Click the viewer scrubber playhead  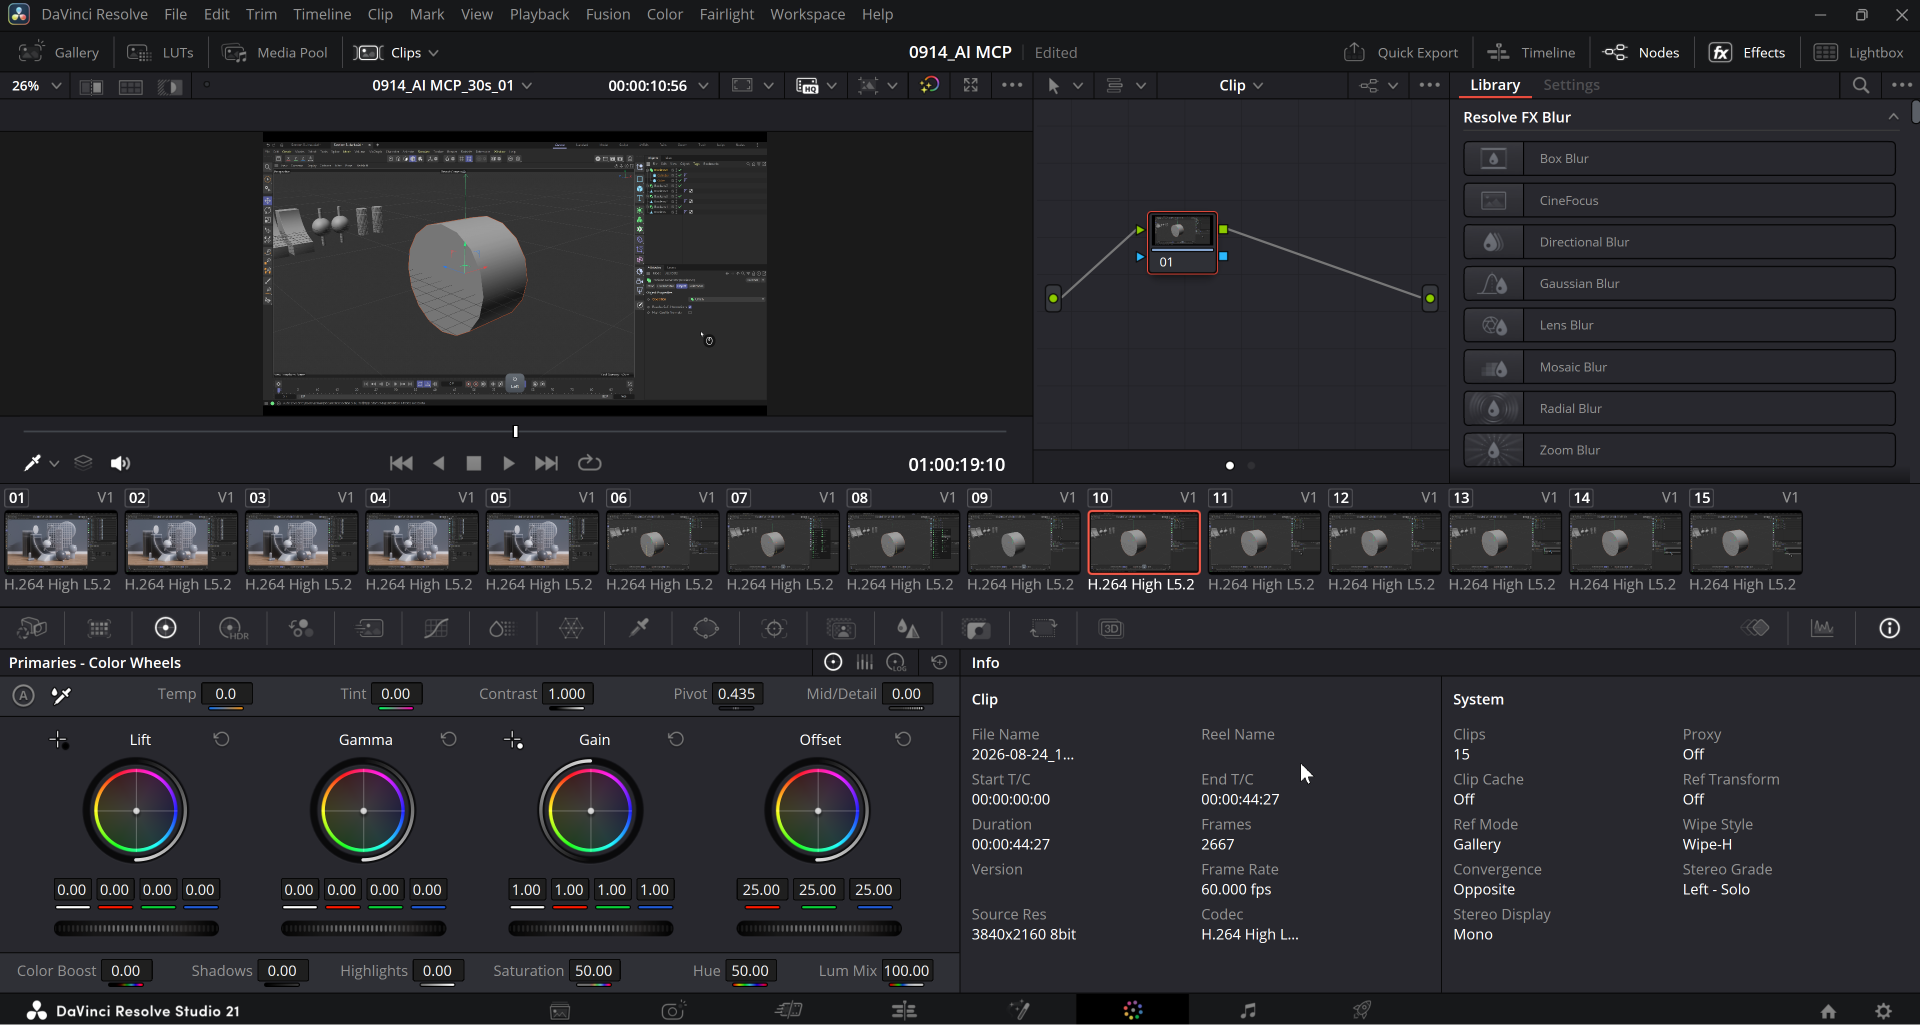[x=515, y=431]
